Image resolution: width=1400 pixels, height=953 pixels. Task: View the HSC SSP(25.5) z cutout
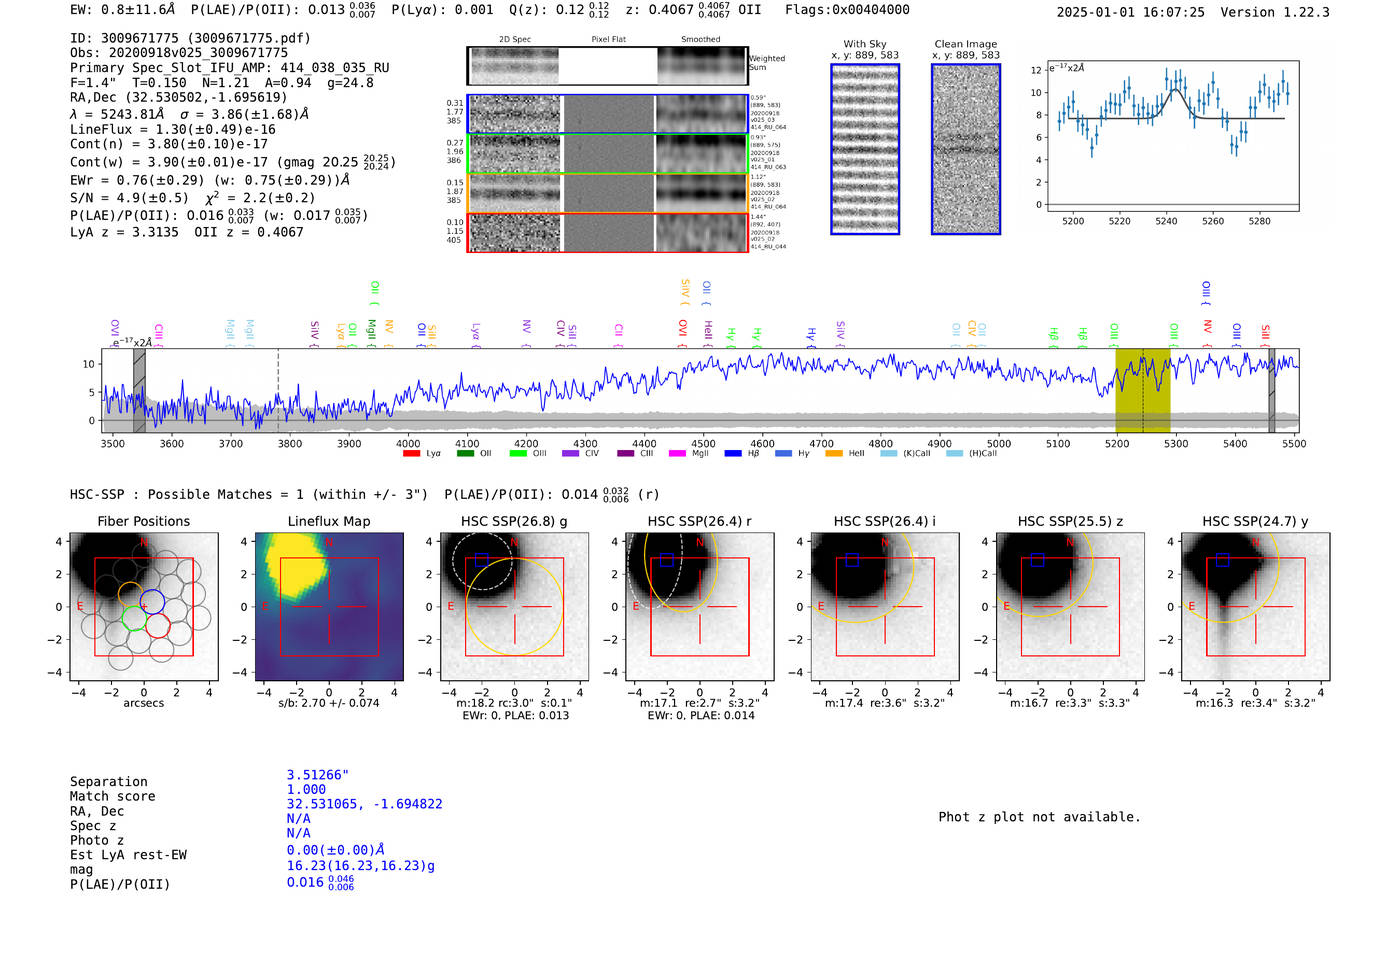(x=1070, y=607)
